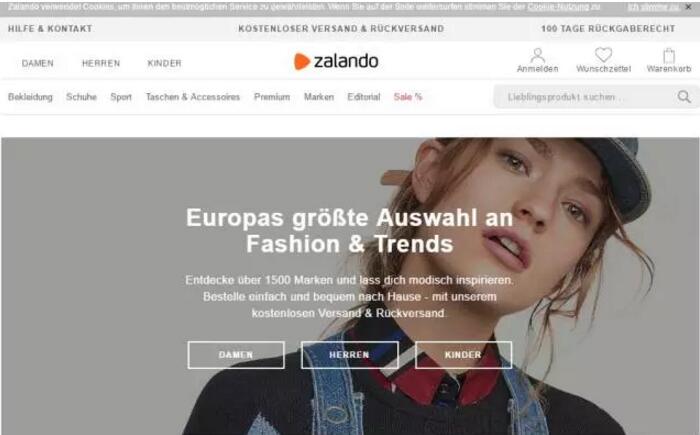Select HERREN in the top navigation
The width and height of the screenshot is (700, 435).
[x=101, y=63]
